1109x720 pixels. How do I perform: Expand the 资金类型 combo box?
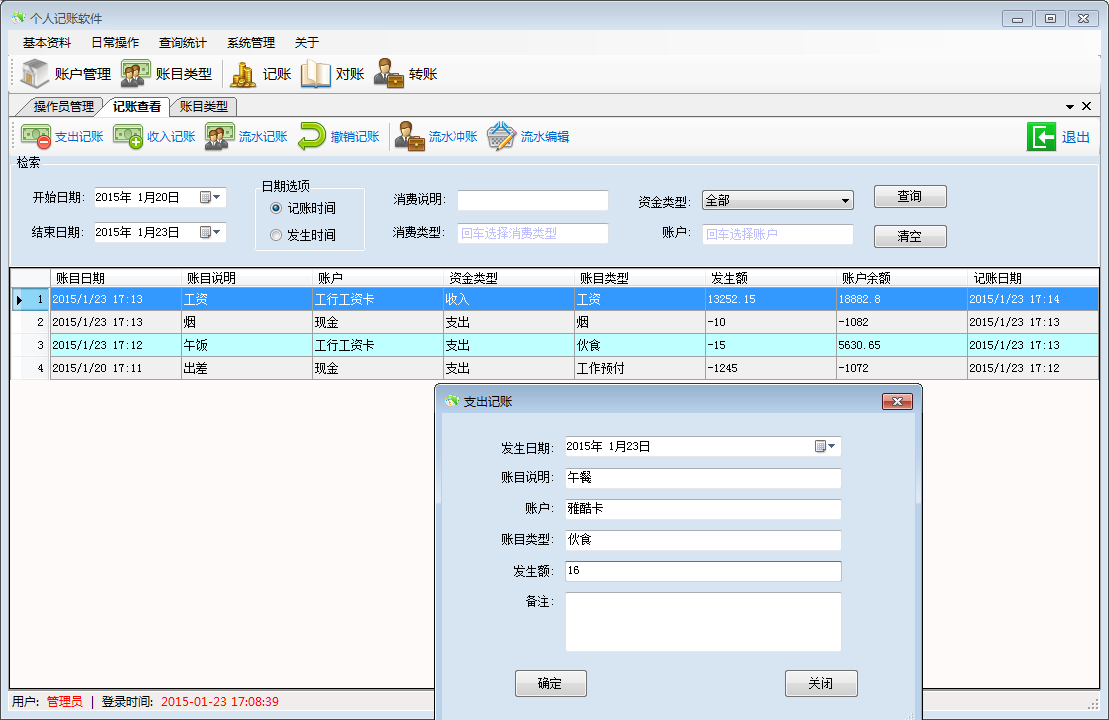(x=845, y=201)
